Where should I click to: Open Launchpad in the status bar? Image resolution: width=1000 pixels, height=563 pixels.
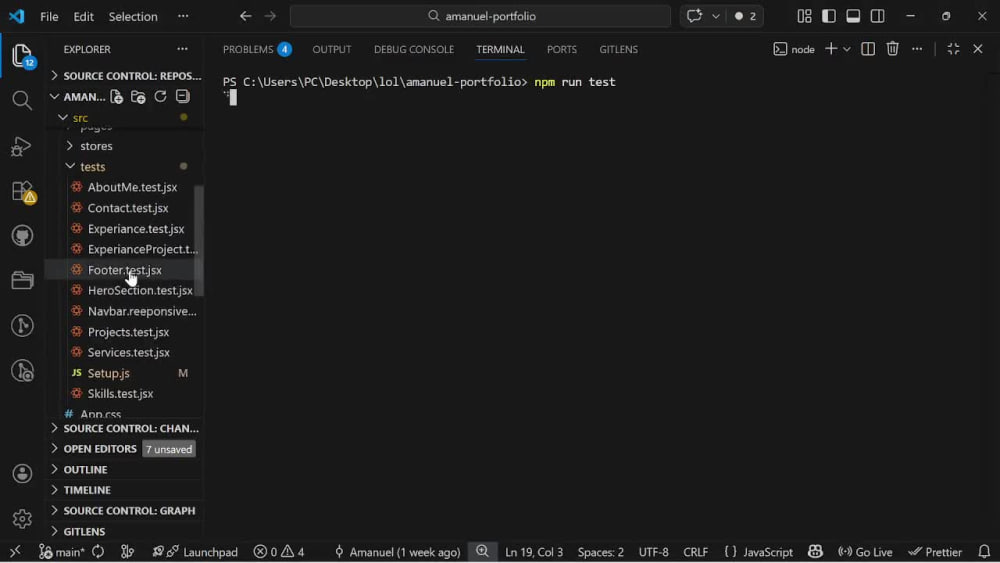coord(195,552)
